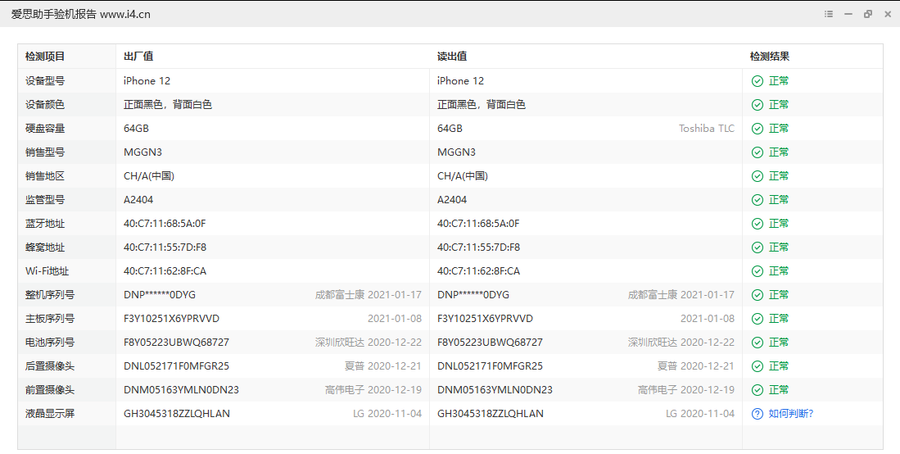The width and height of the screenshot is (900, 454).
Task: Open the list menu icon in title bar
Action: pyautogui.click(x=828, y=14)
